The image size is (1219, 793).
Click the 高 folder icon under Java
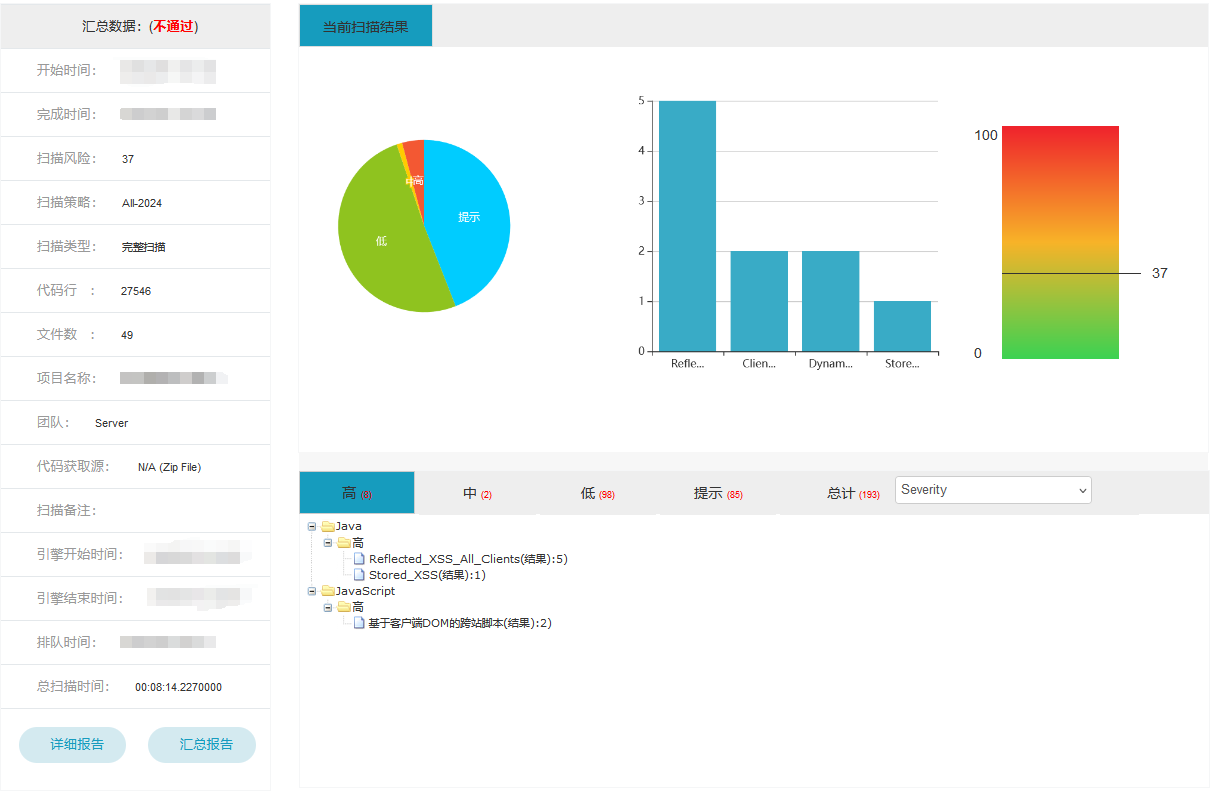(x=344, y=543)
